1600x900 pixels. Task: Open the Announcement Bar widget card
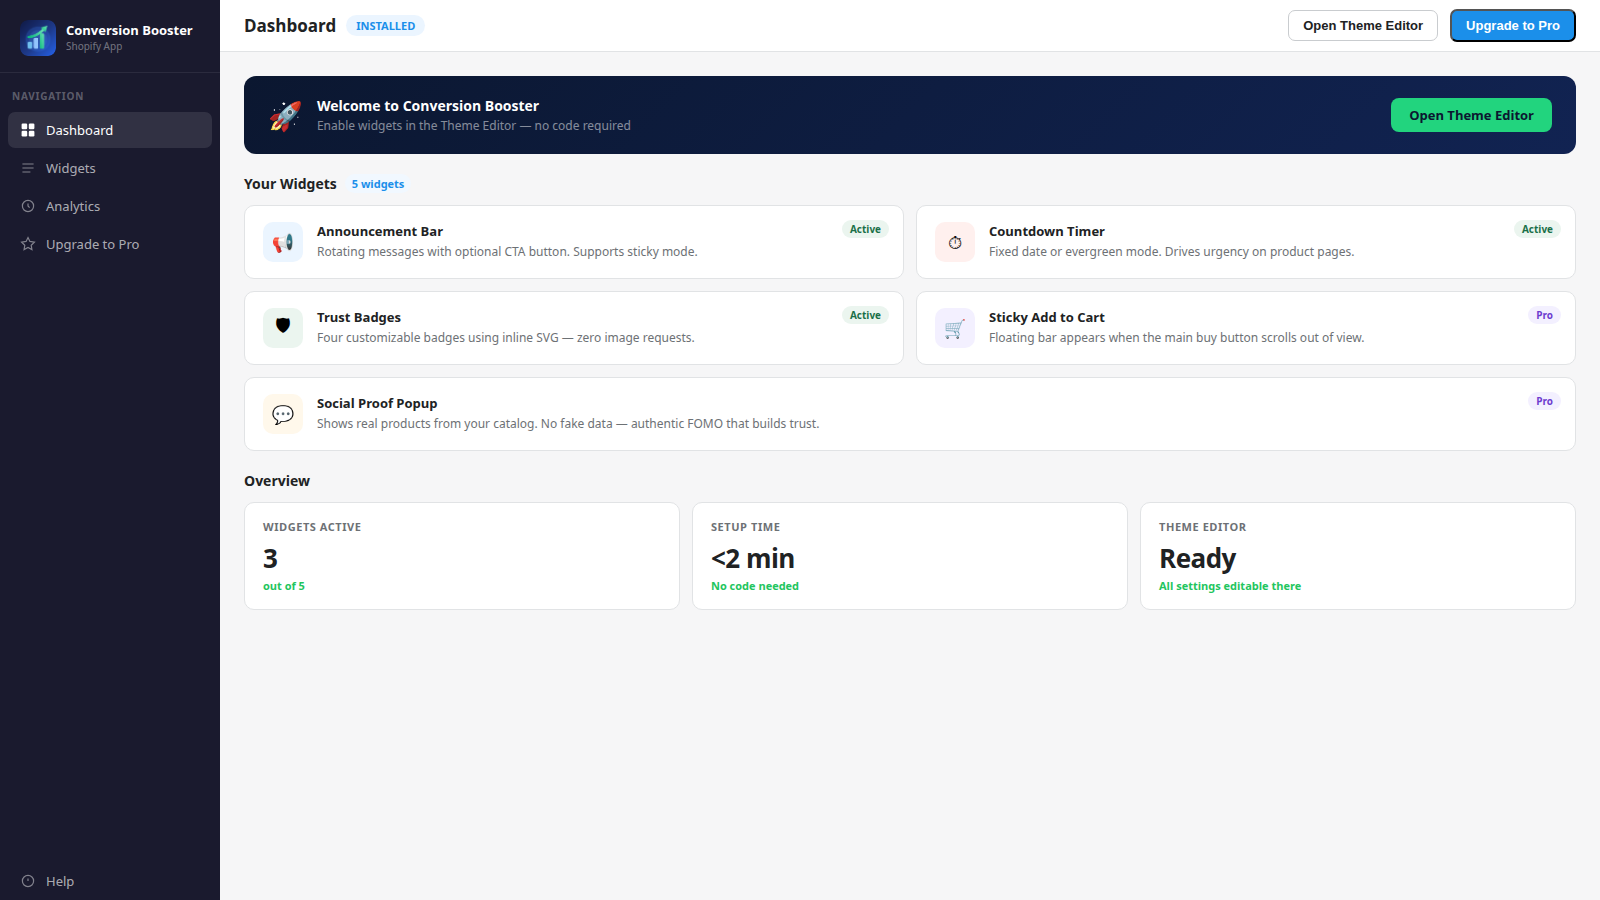tap(574, 242)
